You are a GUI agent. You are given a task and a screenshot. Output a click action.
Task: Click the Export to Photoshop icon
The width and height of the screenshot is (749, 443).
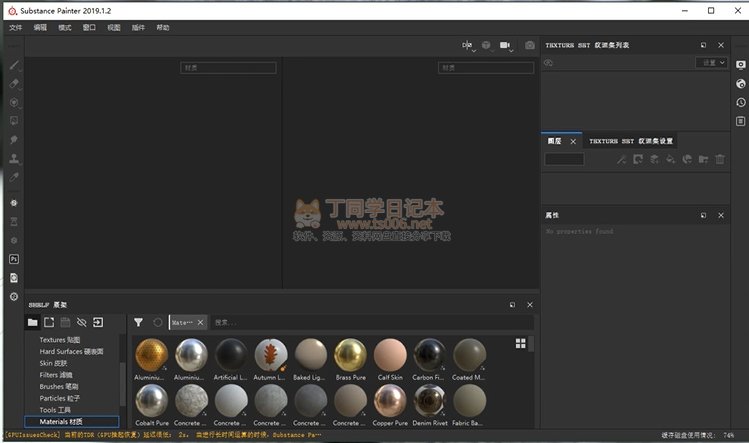pos(14,259)
